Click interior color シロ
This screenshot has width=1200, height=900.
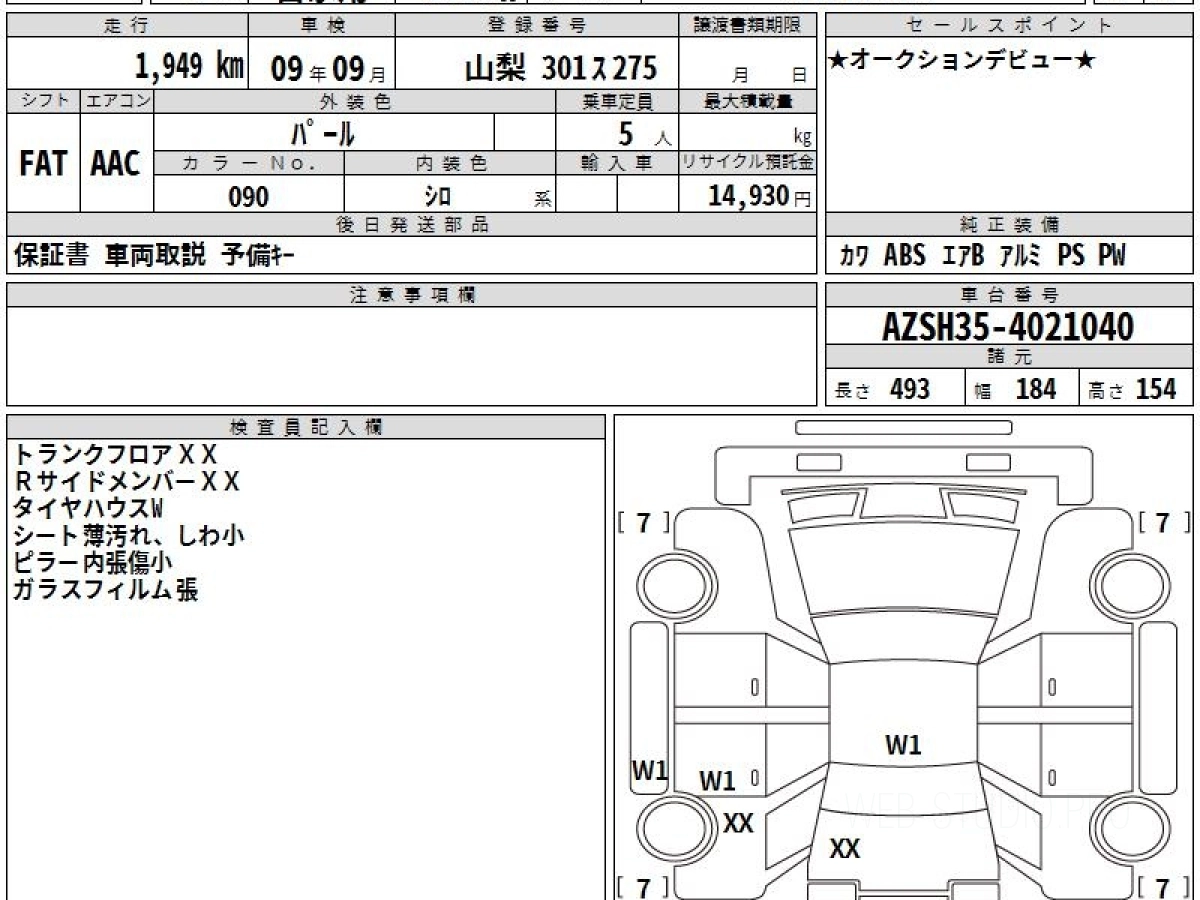point(438,197)
